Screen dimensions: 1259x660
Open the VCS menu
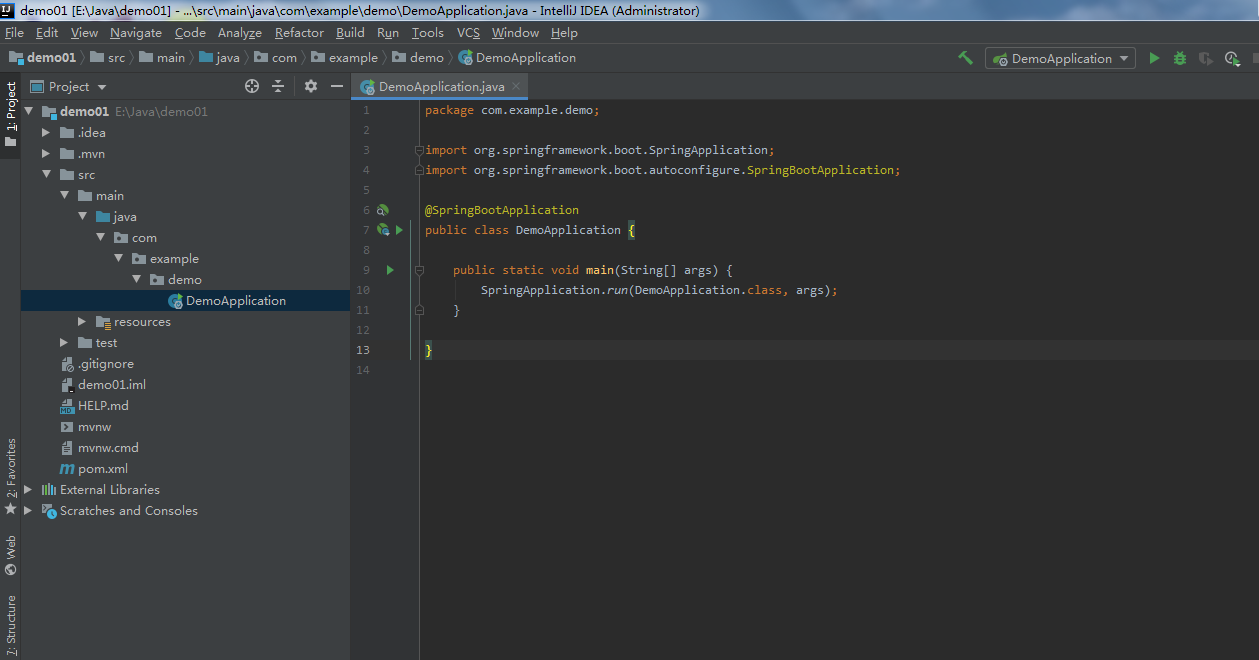click(467, 32)
